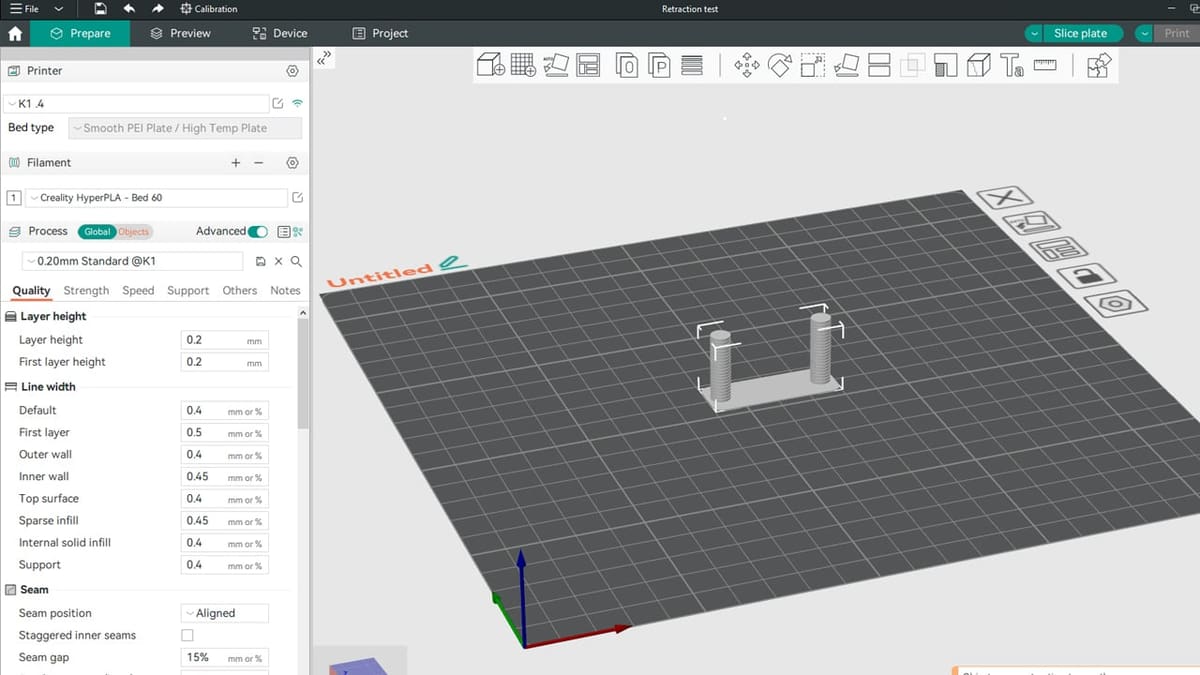Open the Calibration menu in the title bar

coord(210,9)
